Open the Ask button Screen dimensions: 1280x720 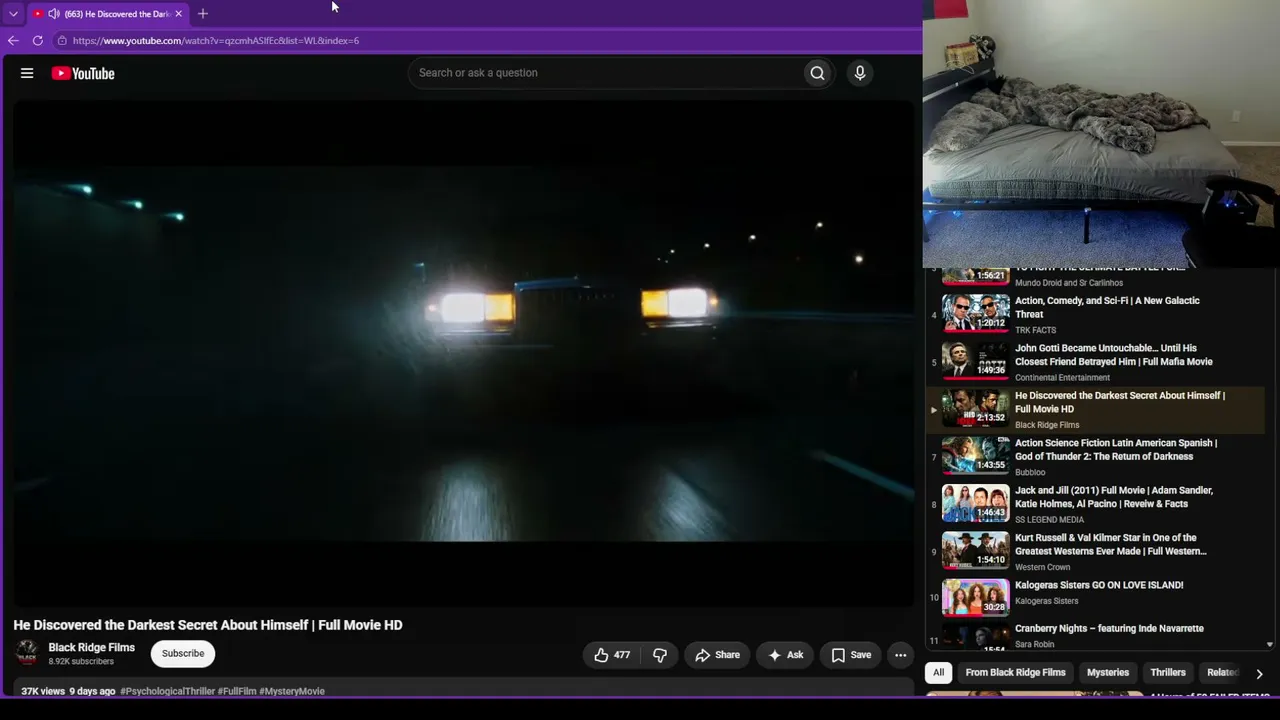[x=785, y=655]
